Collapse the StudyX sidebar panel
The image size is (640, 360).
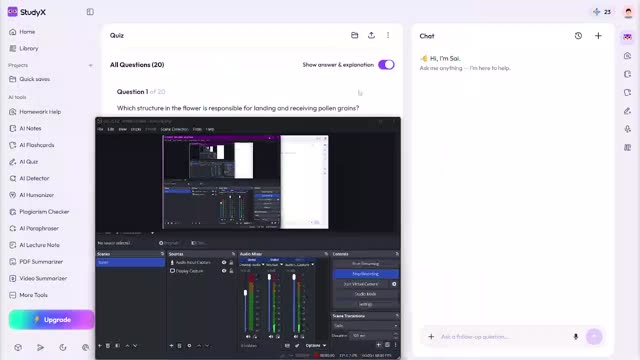pos(90,12)
